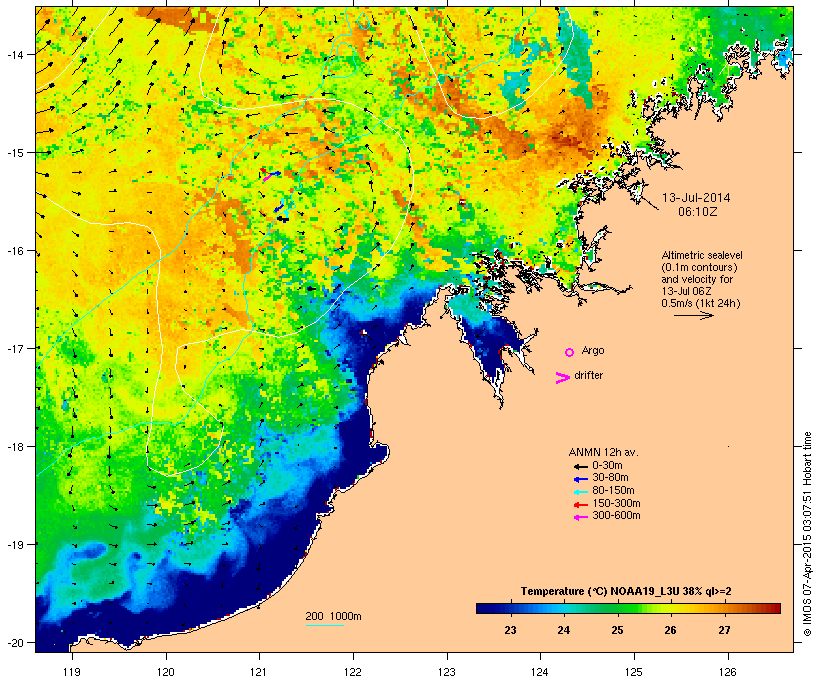Click the latitude axis label '-14'
820x680 pixels.
coord(14,55)
